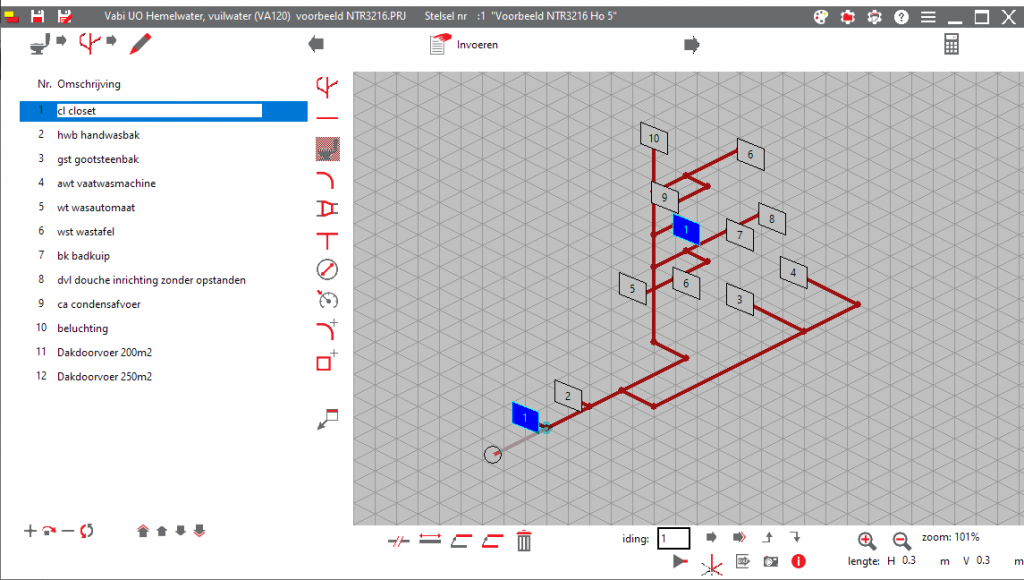The image size is (1024, 580).
Task: Zoom in with the magnifier plus icon
Action: (x=867, y=540)
